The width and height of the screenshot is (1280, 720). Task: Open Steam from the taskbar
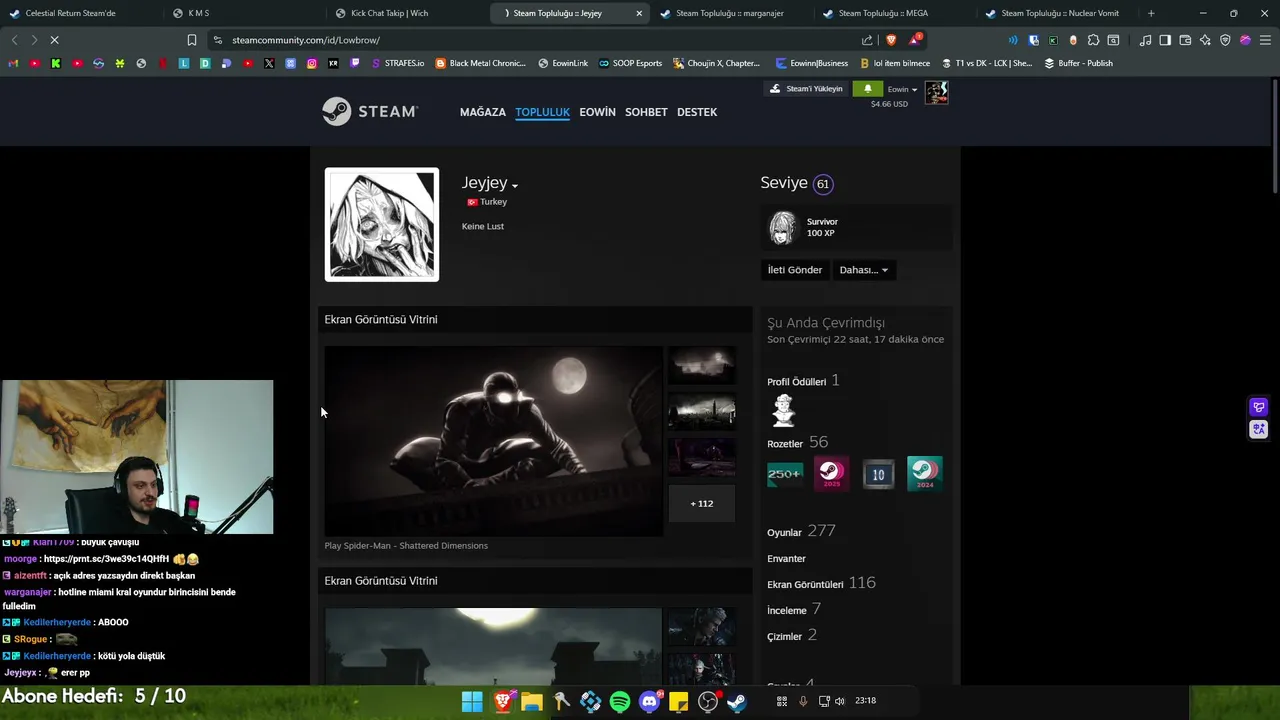pos(737,701)
